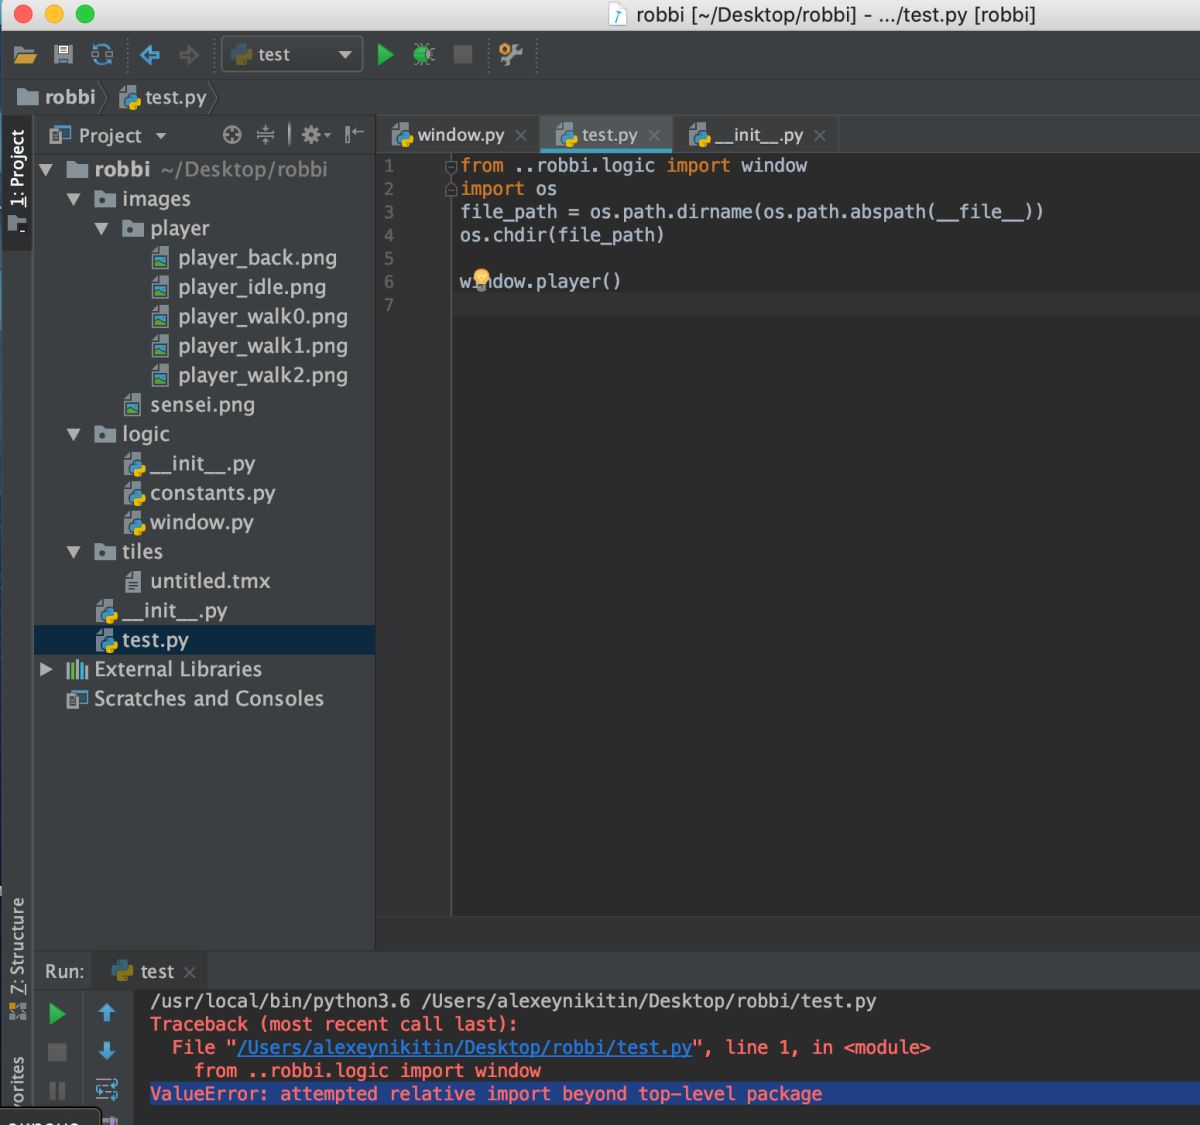The height and width of the screenshot is (1125, 1200).
Task: Navigate back with the blue arrow
Action: (150, 55)
